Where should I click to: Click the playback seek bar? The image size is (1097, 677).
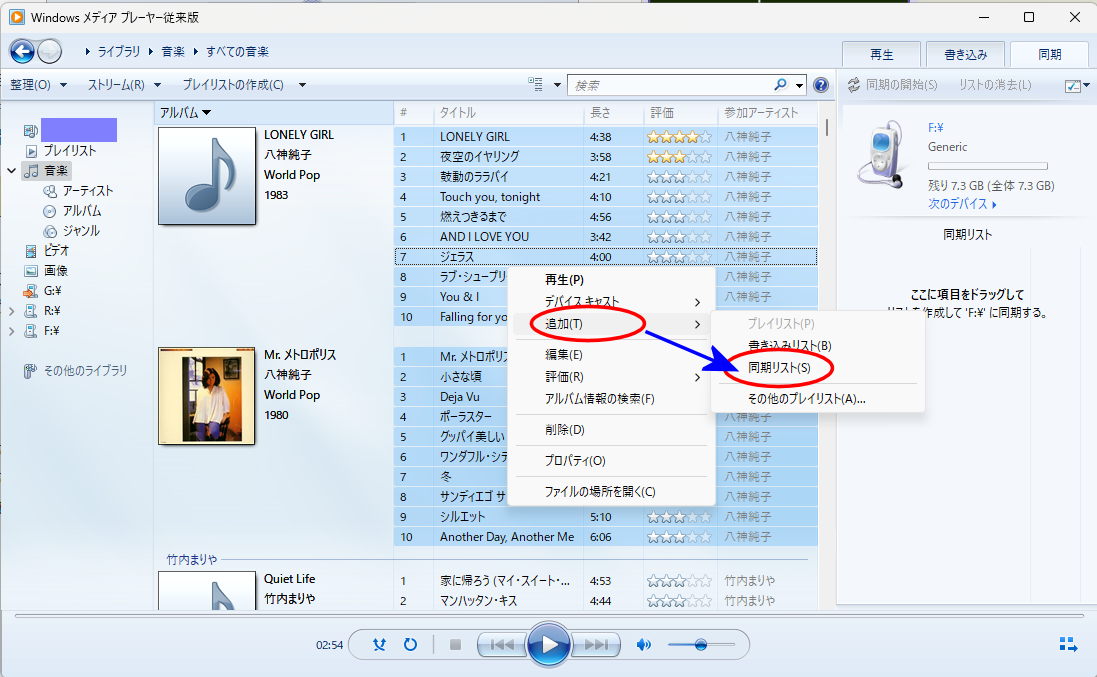549,616
